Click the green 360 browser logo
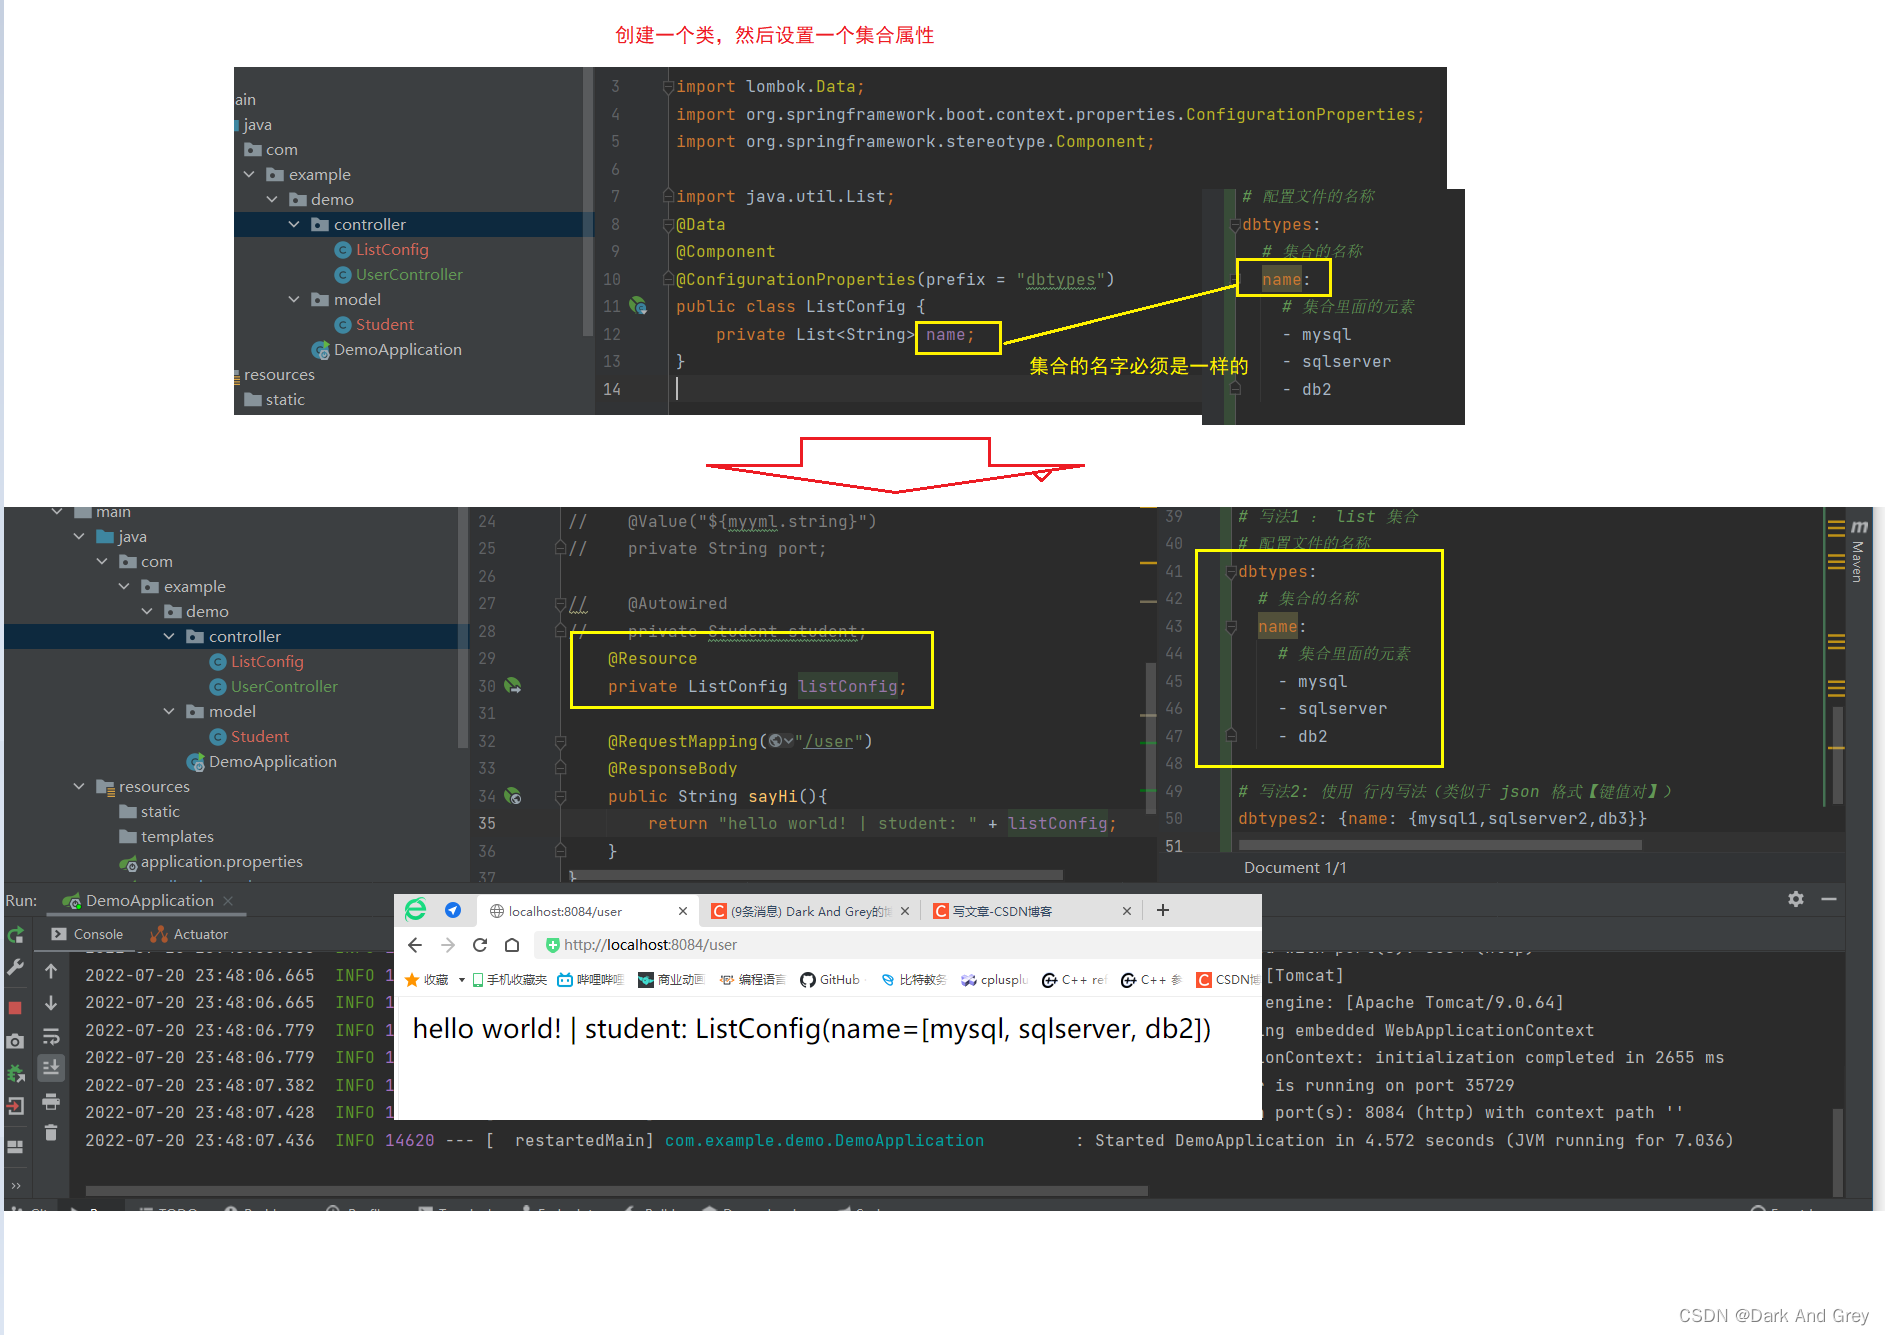The height and width of the screenshot is (1335, 1885). click(x=415, y=909)
